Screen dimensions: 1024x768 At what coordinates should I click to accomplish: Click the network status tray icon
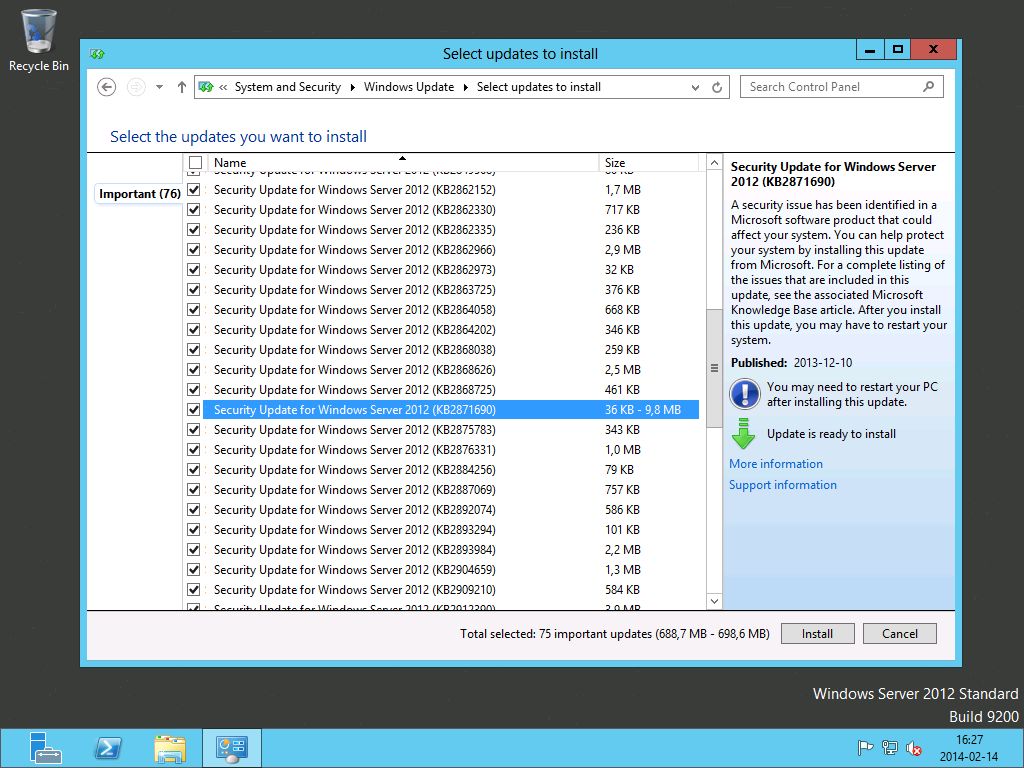click(x=889, y=748)
